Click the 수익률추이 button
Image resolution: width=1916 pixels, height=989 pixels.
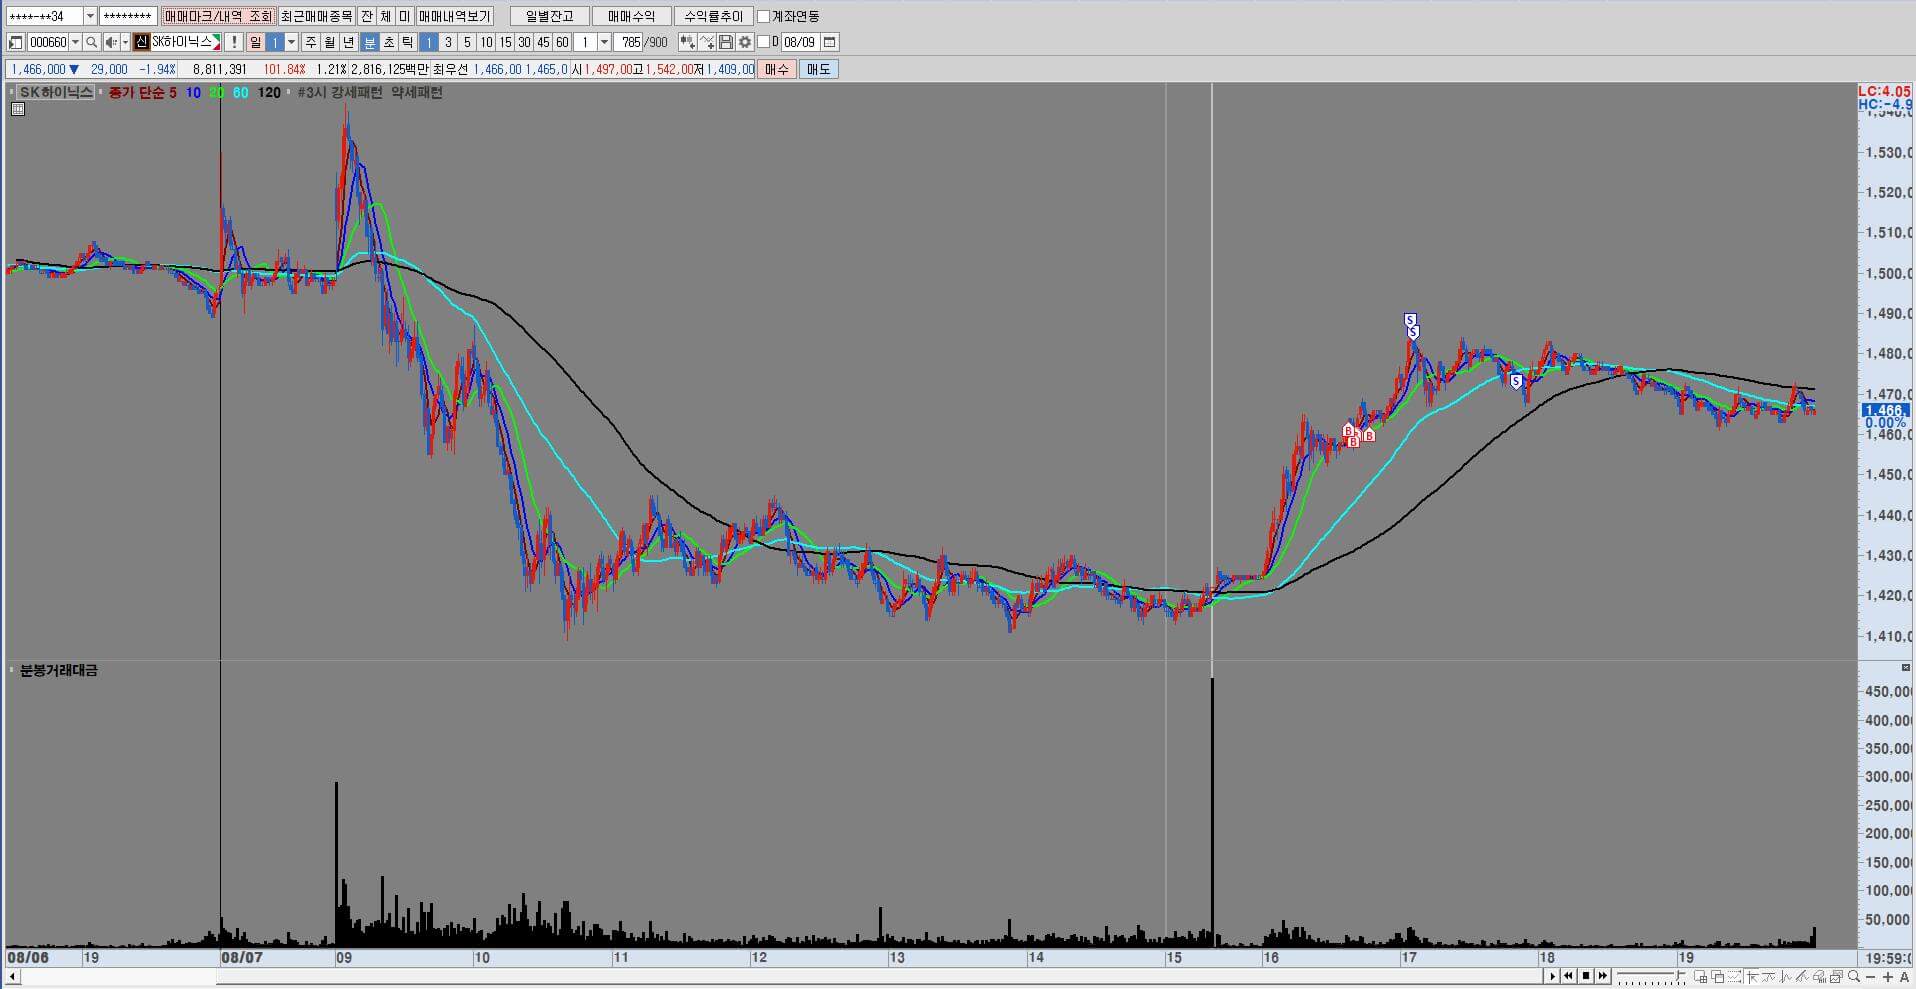click(713, 16)
